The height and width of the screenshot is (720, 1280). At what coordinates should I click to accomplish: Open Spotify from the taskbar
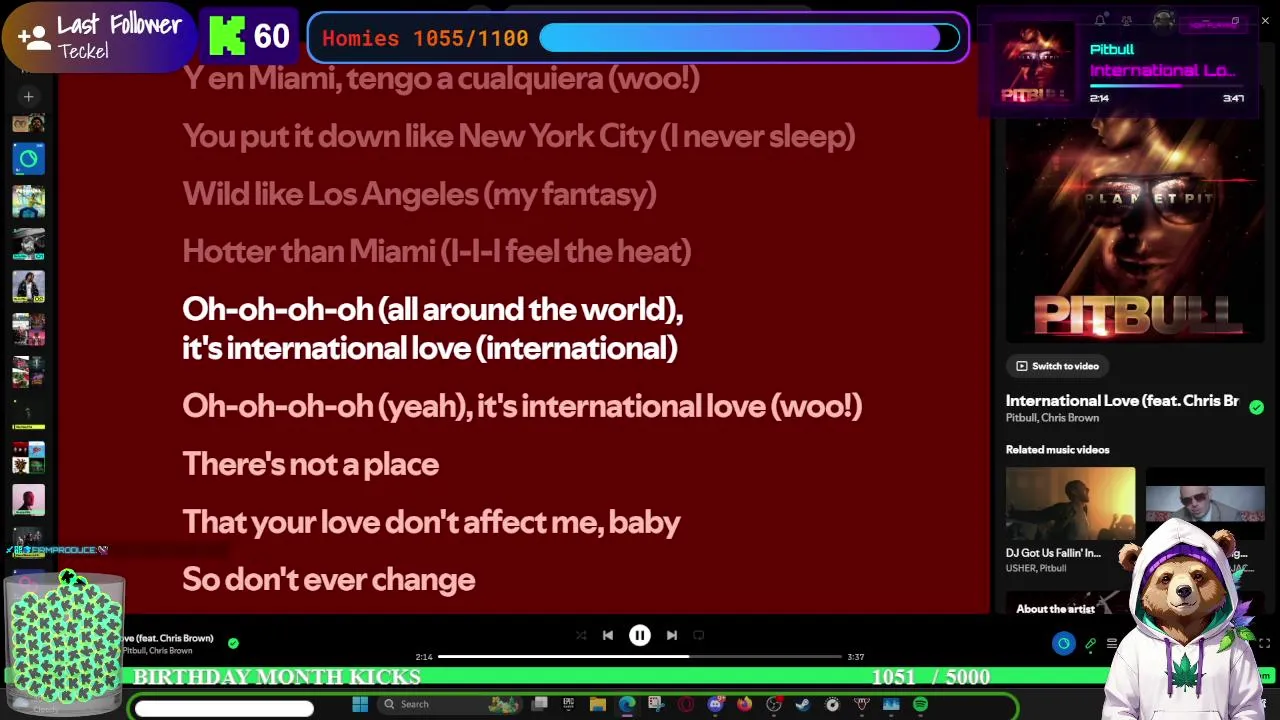coord(920,704)
